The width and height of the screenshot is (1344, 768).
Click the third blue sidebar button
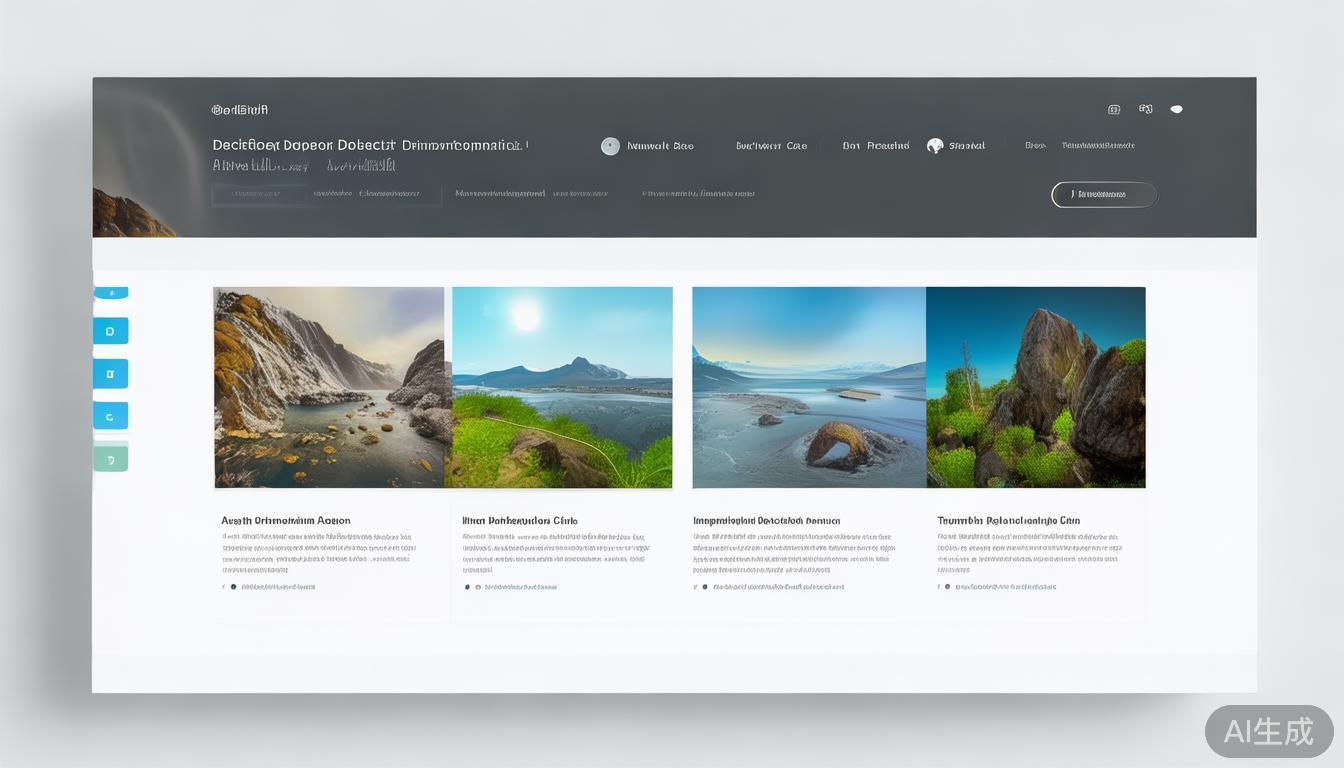point(110,374)
